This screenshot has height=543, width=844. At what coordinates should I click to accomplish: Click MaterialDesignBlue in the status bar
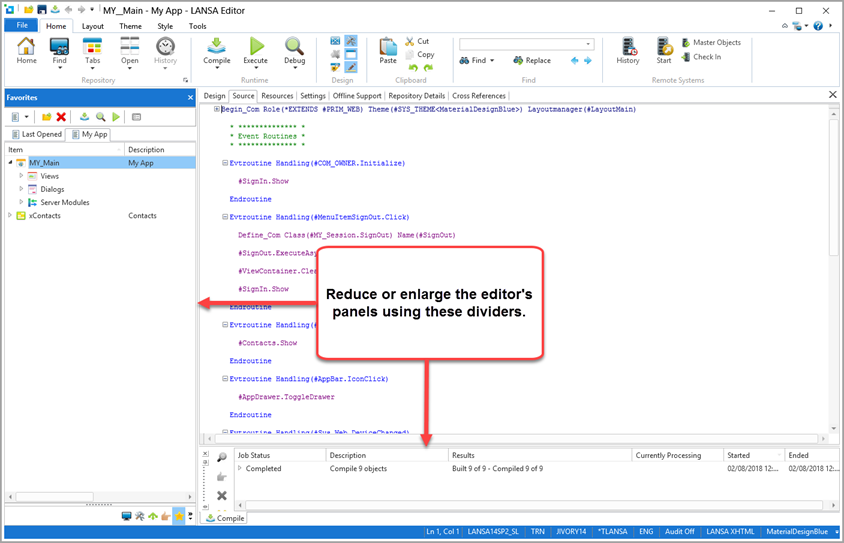coord(797,532)
